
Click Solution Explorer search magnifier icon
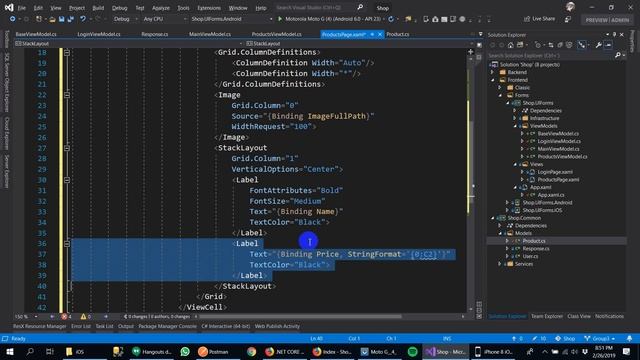618,55
